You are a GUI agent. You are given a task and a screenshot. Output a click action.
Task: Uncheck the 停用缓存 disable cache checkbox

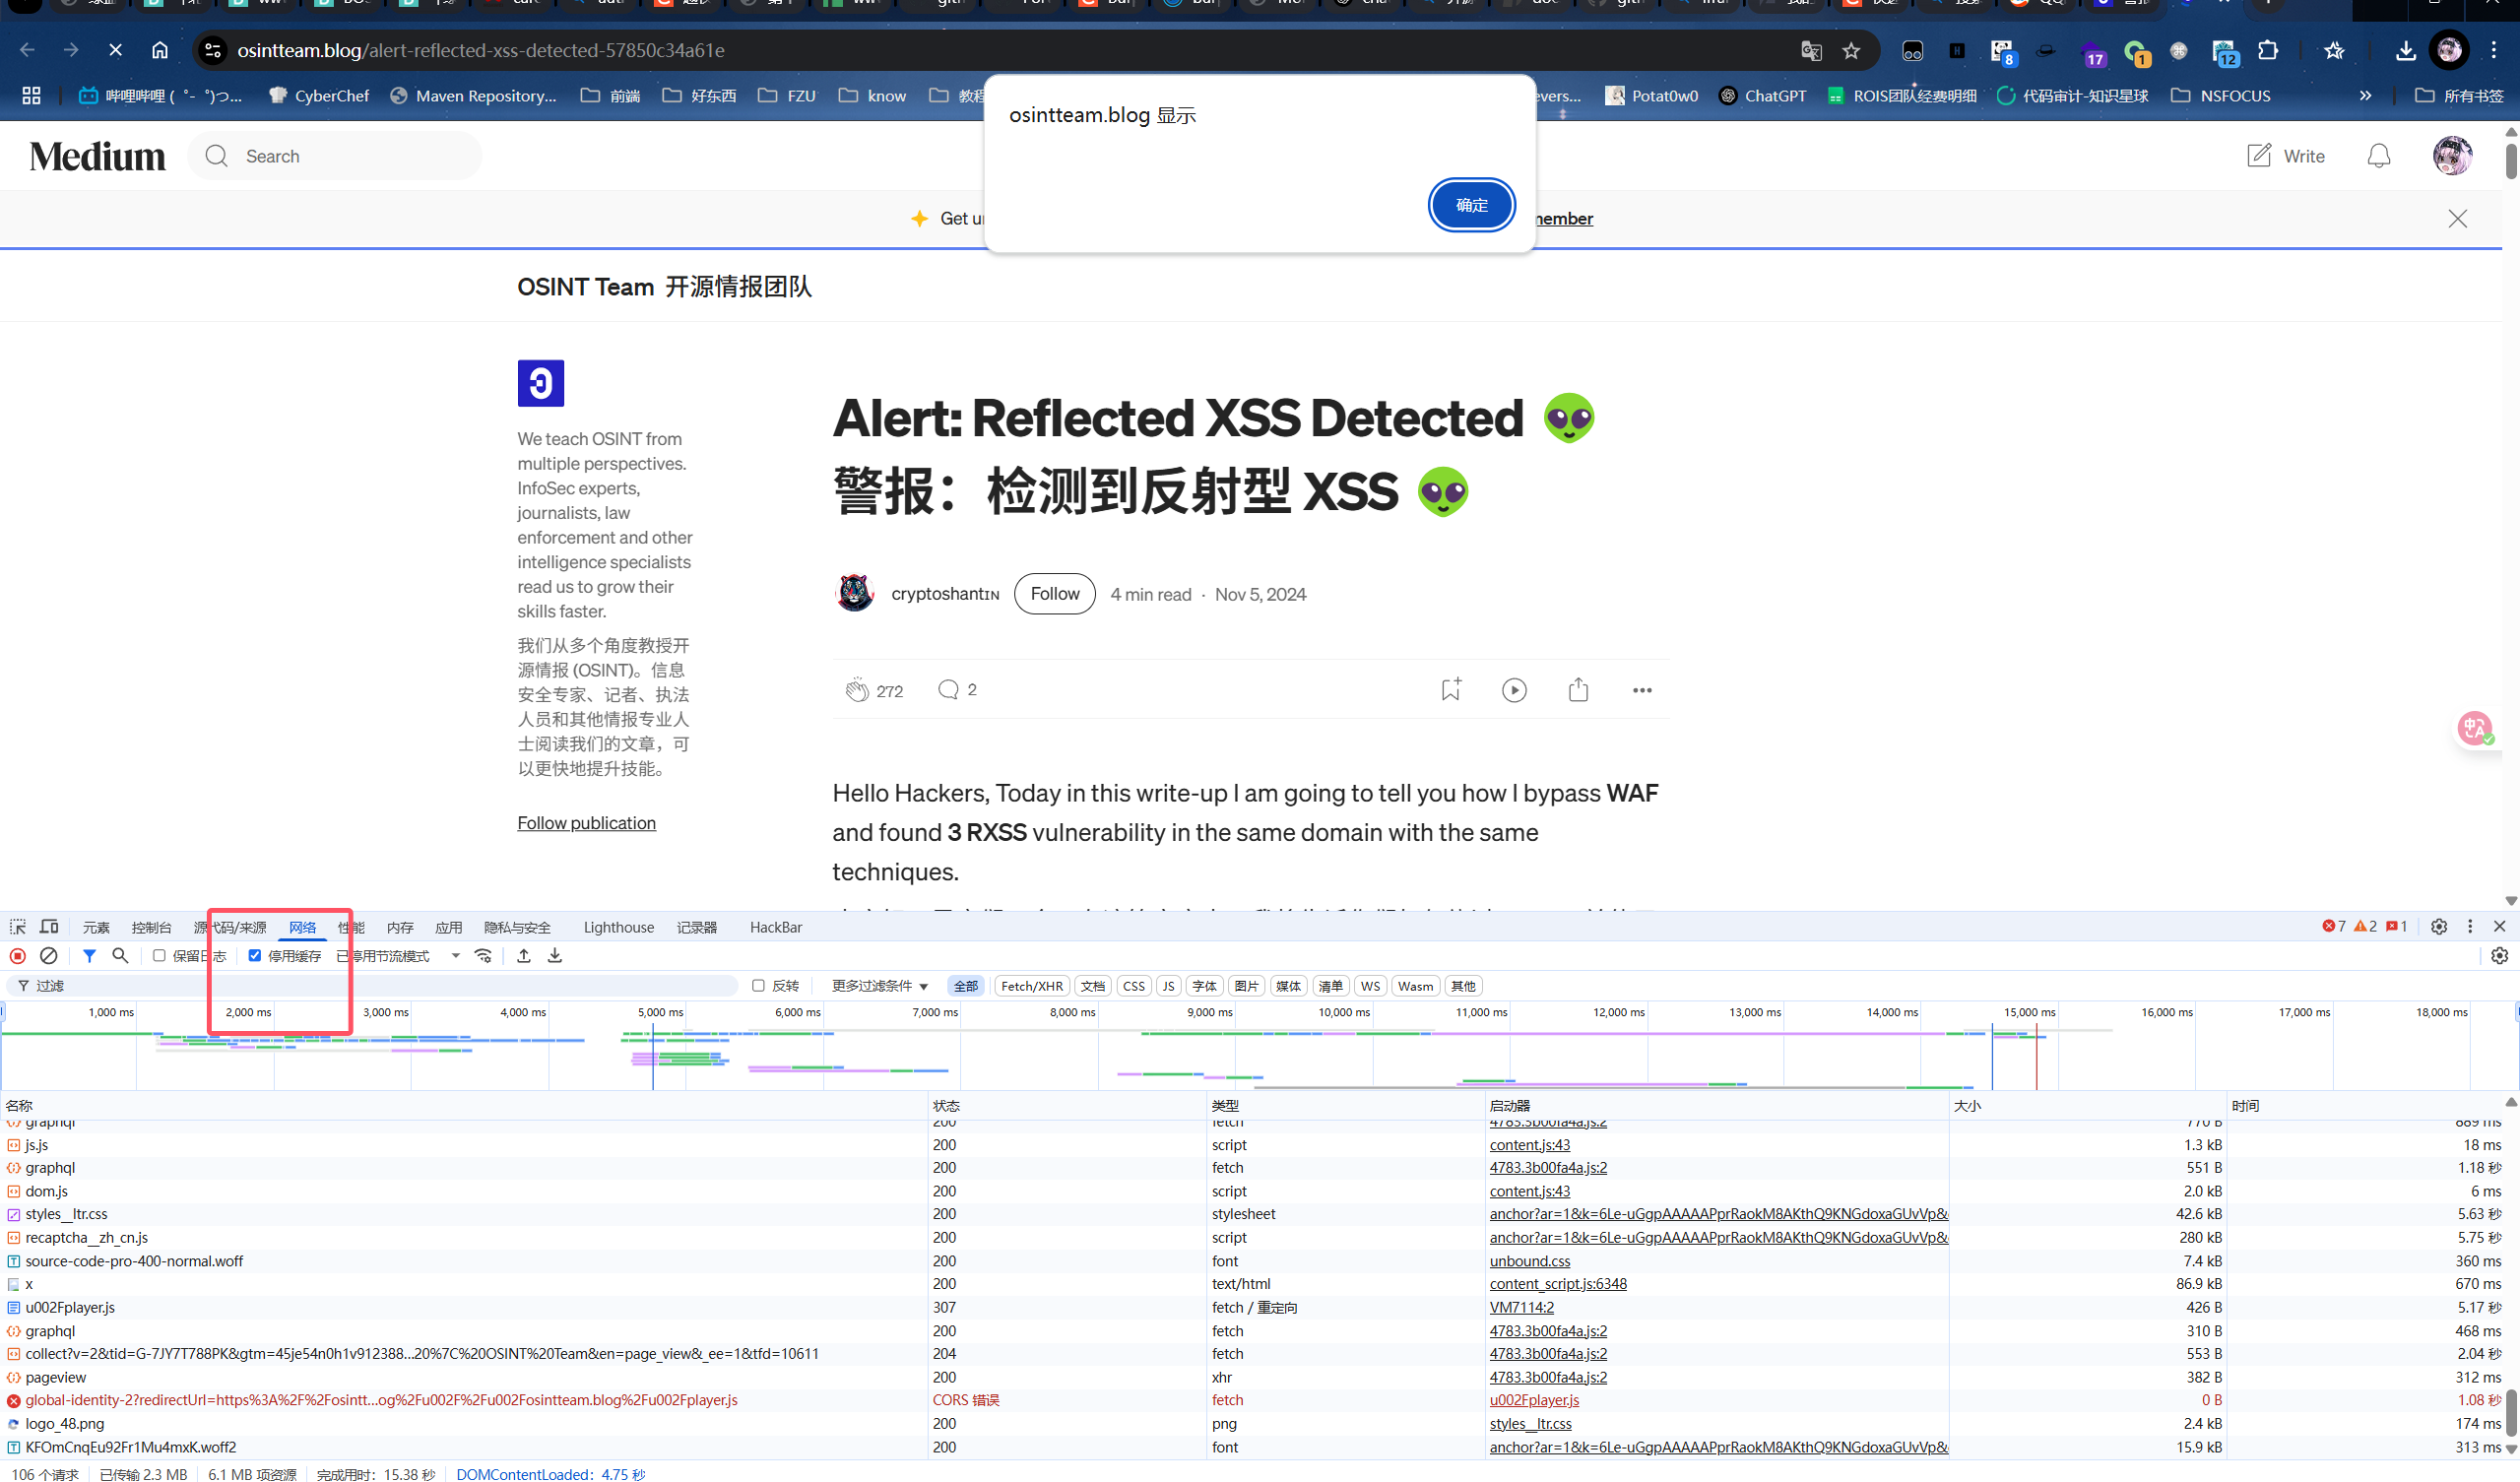(x=255, y=956)
